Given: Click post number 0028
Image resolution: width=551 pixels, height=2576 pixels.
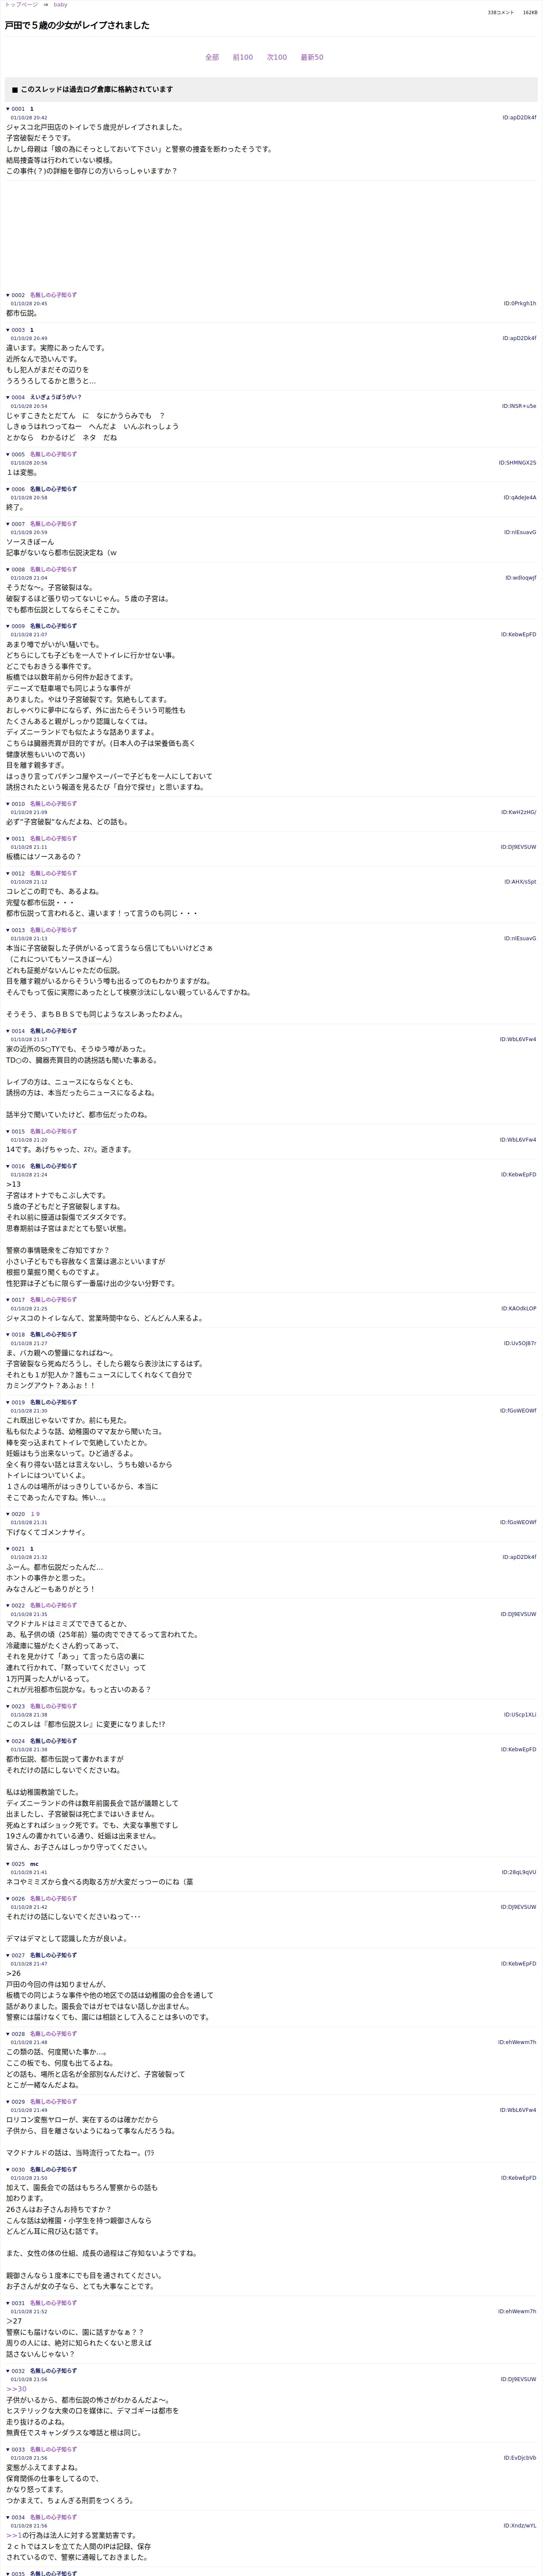Looking at the screenshot, I should [x=18, y=2034].
